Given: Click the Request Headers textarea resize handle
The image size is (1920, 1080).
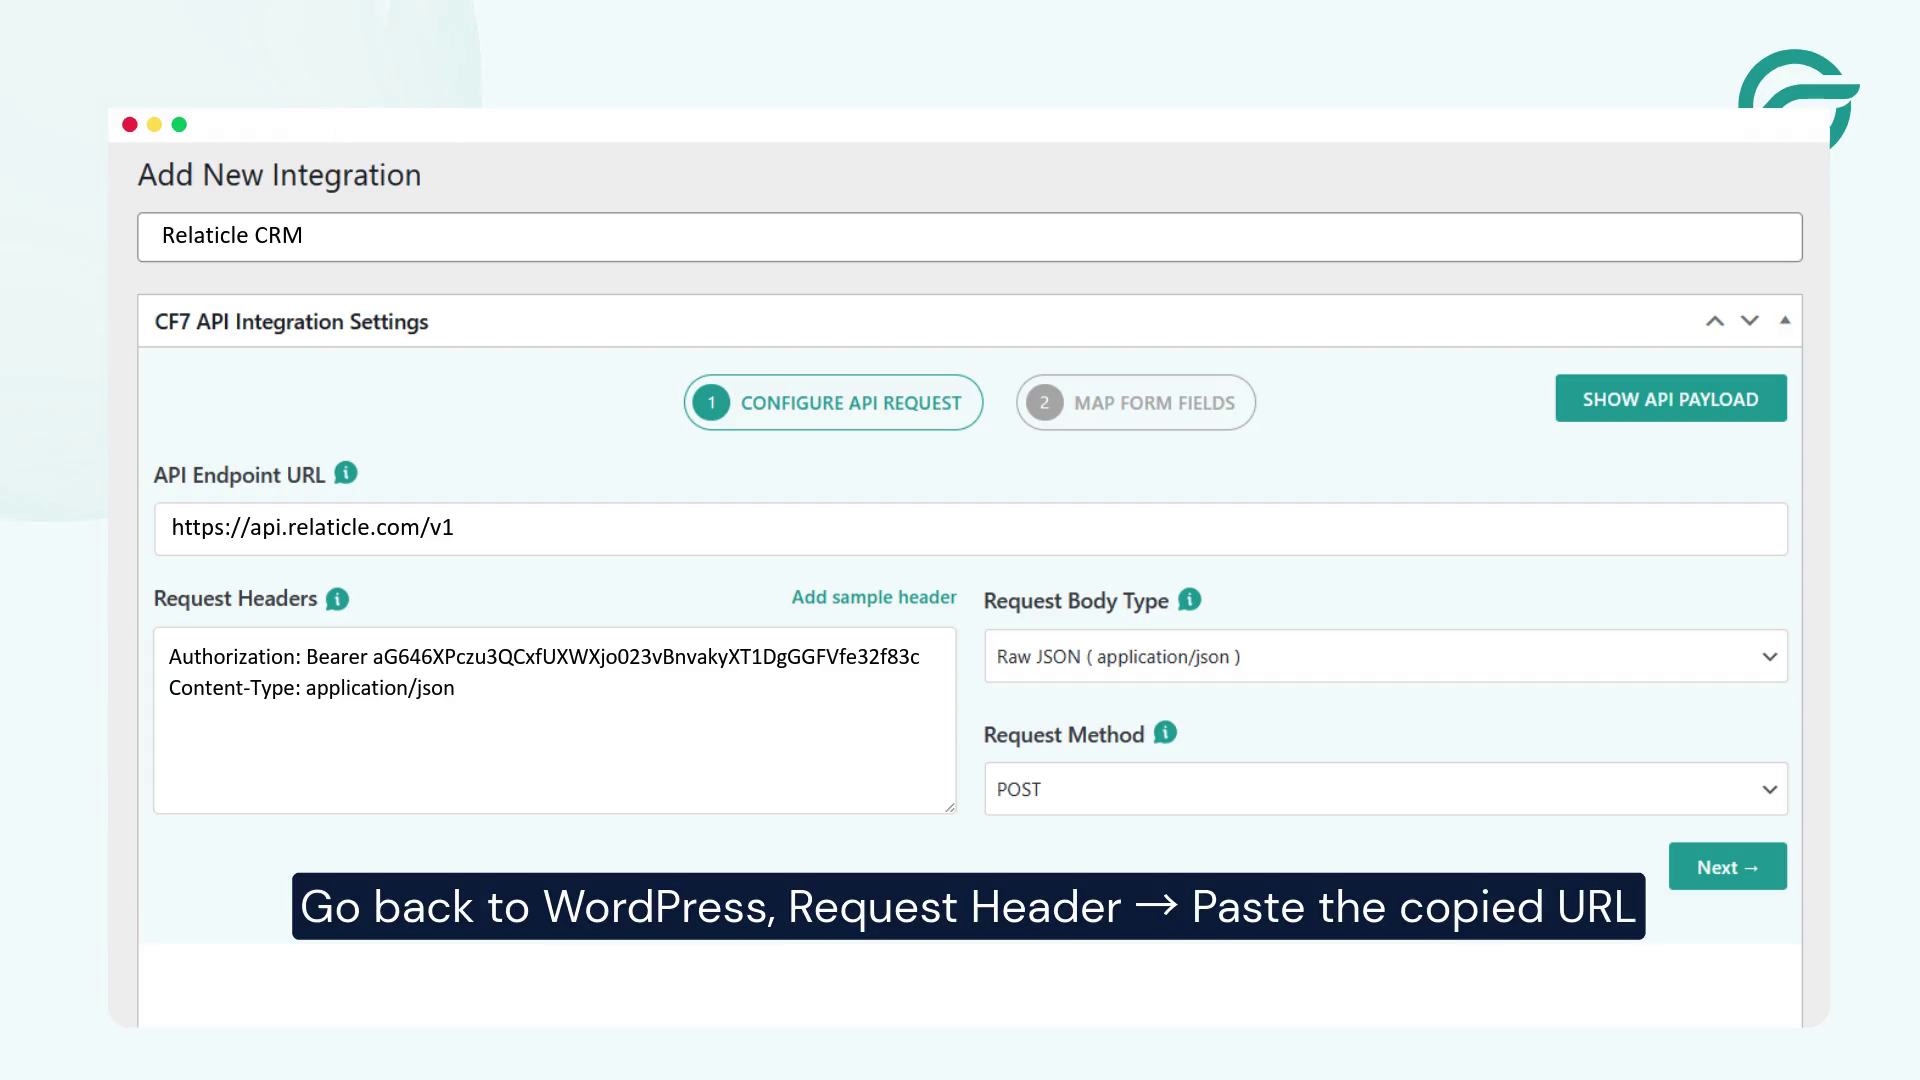Looking at the screenshot, I should pos(949,806).
